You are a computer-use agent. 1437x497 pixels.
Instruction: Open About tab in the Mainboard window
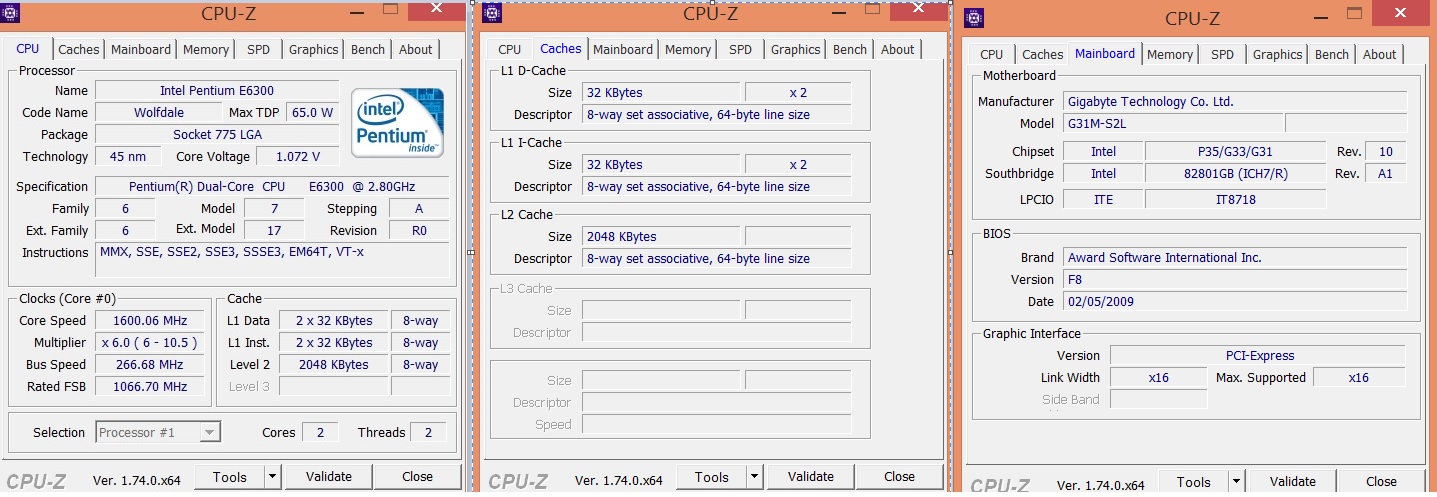pos(1379,54)
